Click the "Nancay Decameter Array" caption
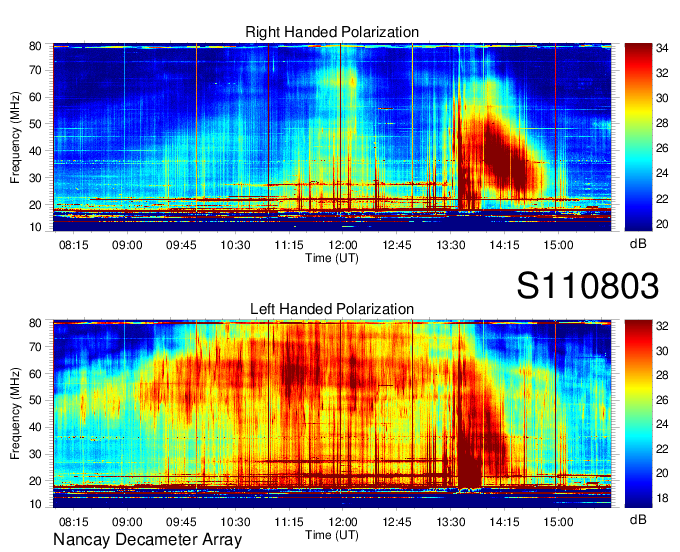The height and width of the screenshot is (552, 680). pos(147,540)
